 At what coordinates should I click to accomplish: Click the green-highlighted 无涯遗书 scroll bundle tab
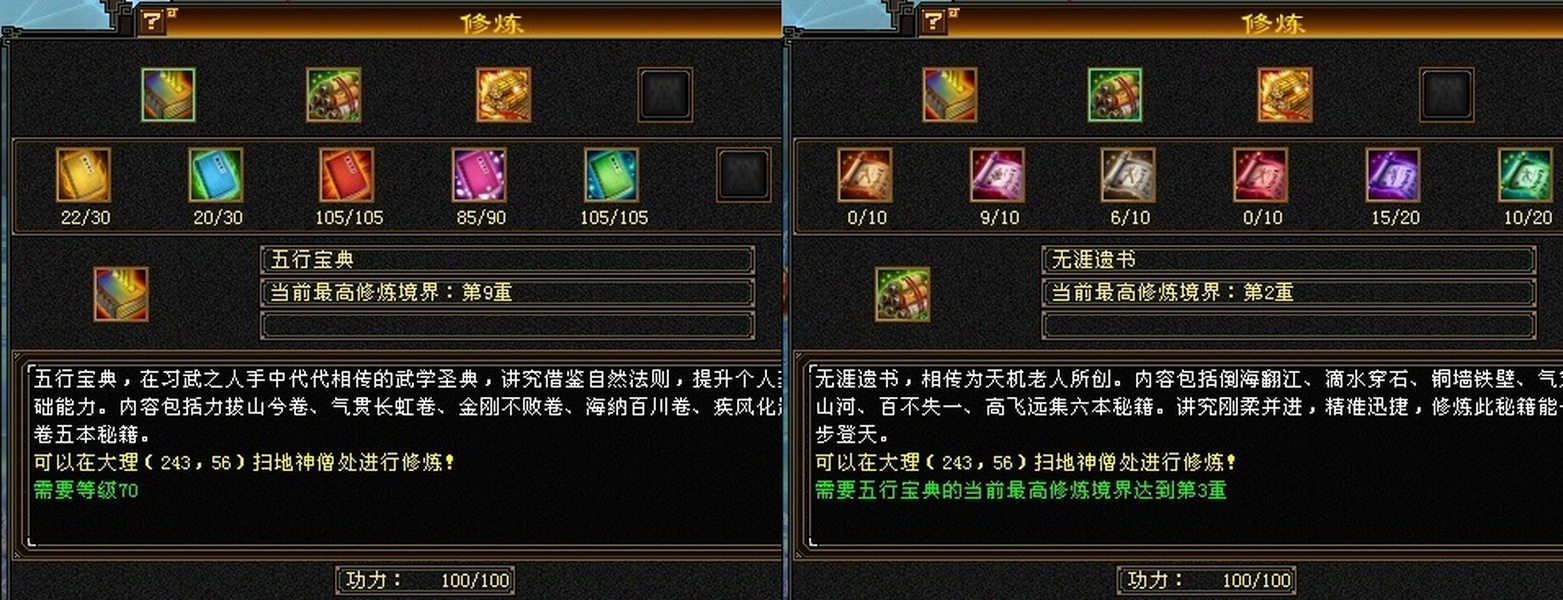tap(1115, 95)
